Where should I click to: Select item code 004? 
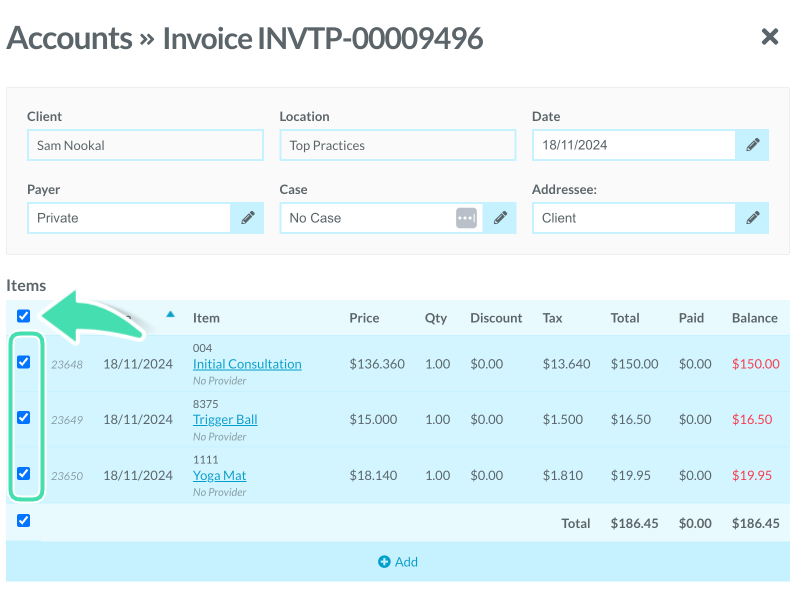pos(202,348)
